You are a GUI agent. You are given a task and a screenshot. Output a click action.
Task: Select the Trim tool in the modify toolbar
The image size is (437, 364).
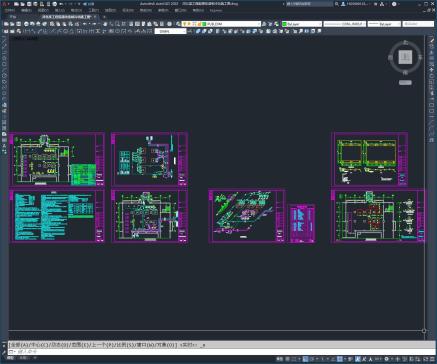pos(431,93)
